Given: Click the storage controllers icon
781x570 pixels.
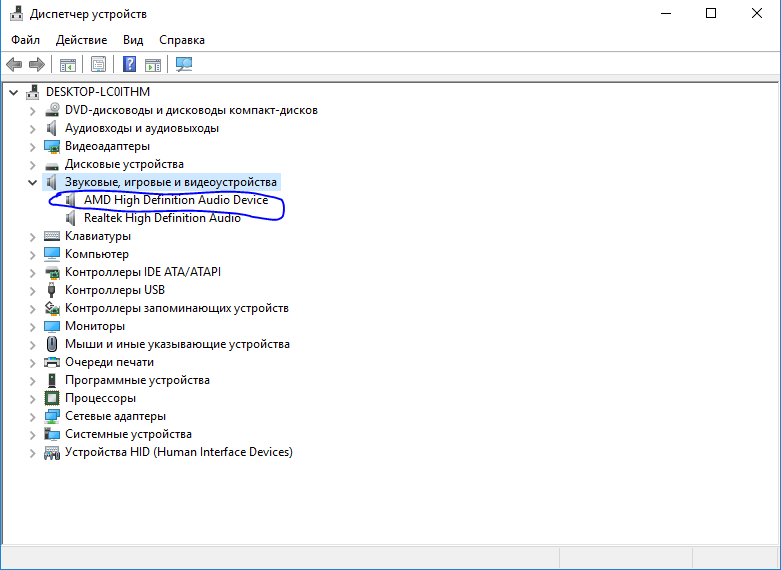Looking at the screenshot, I should coord(52,308).
